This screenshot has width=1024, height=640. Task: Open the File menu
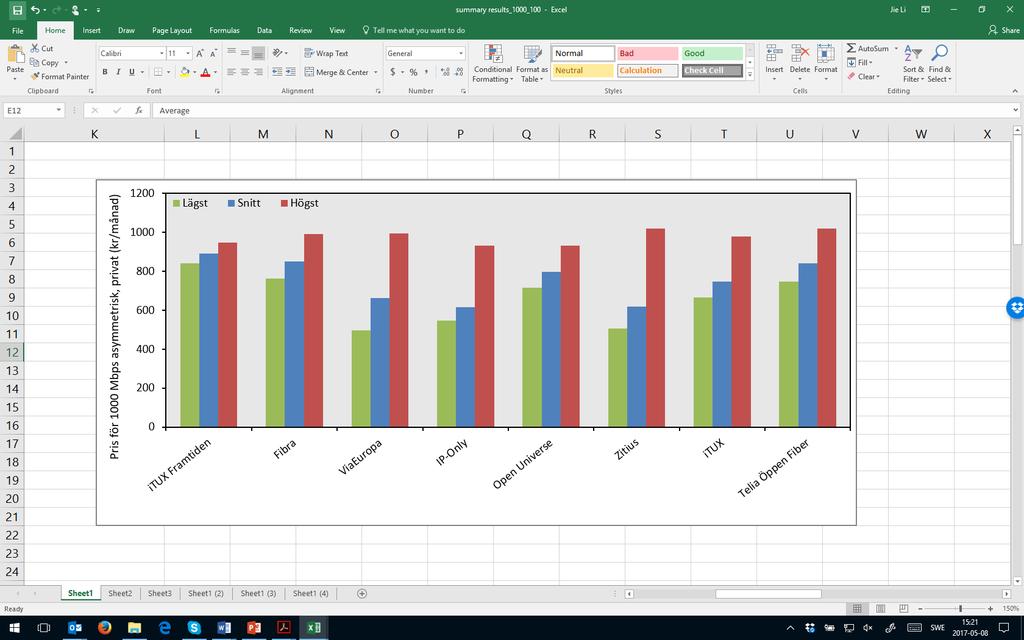click(18, 30)
